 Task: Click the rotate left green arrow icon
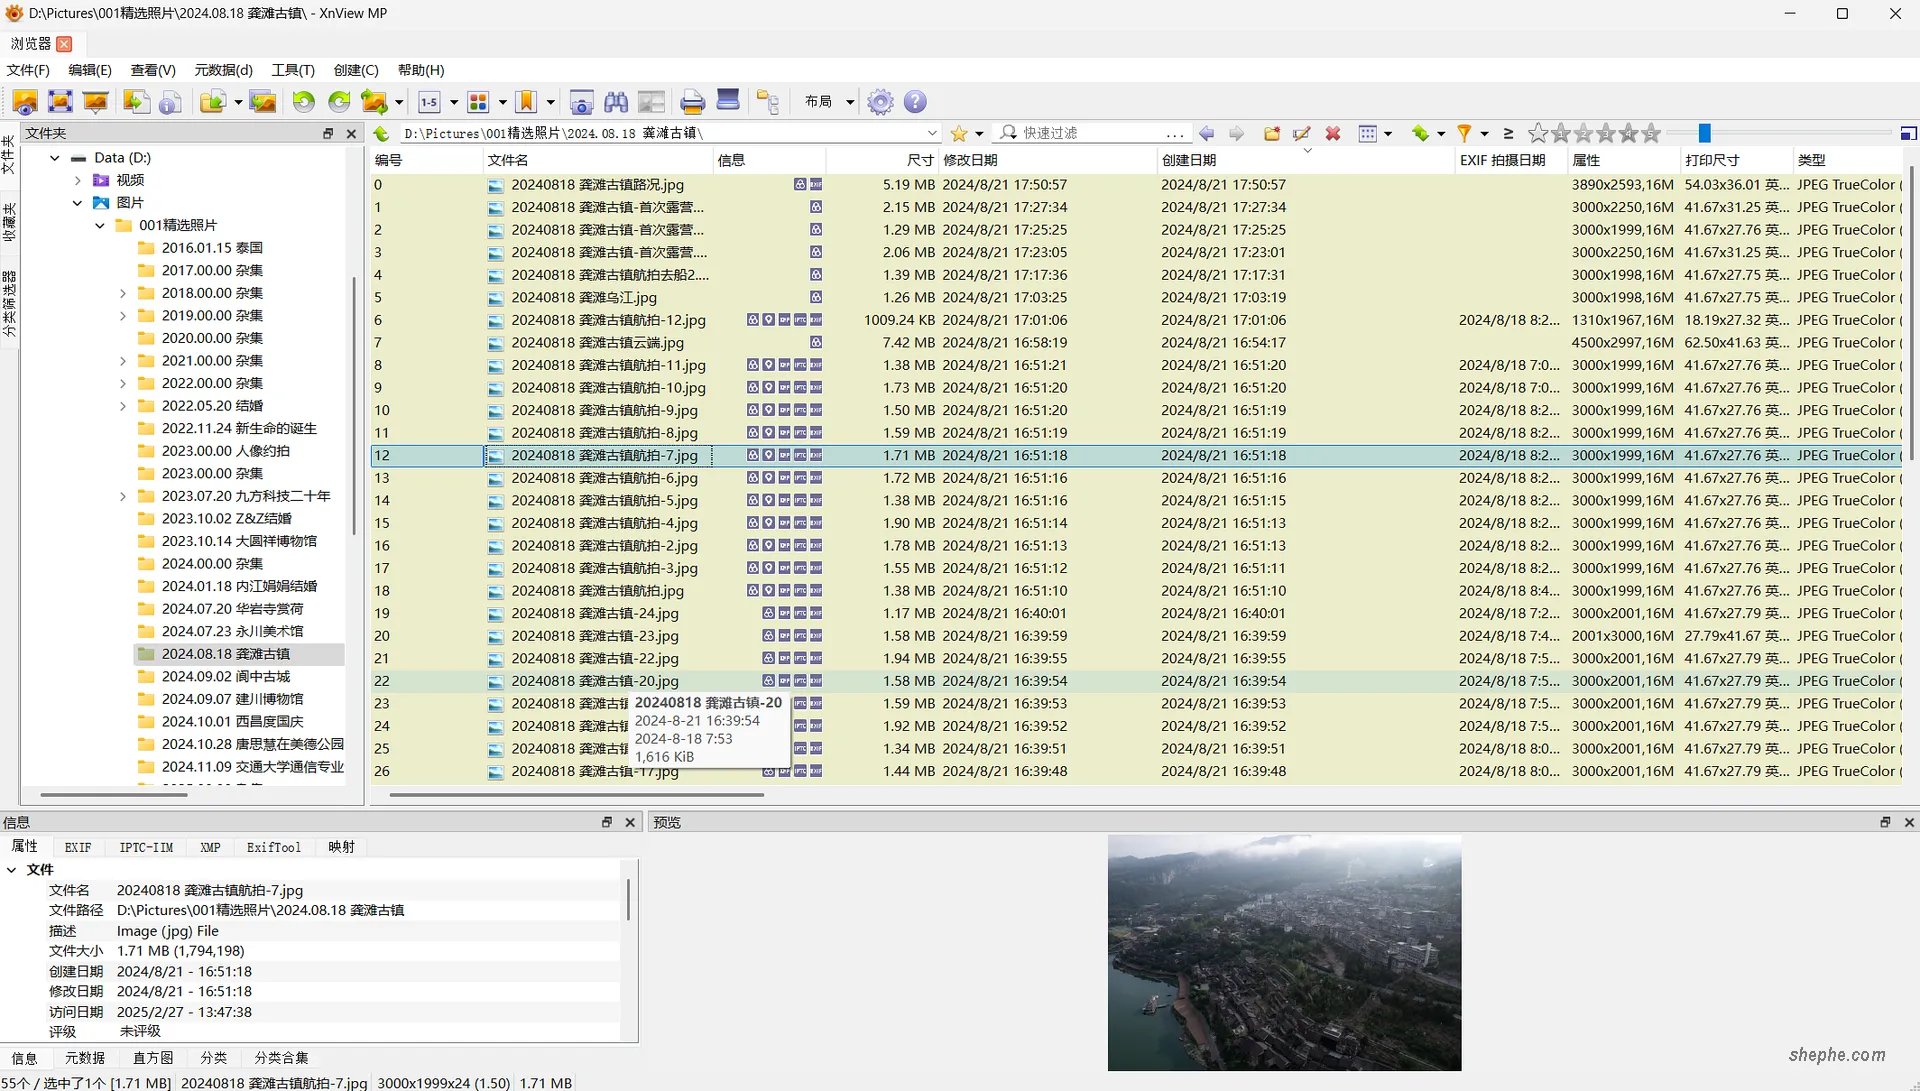(x=303, y=102)
